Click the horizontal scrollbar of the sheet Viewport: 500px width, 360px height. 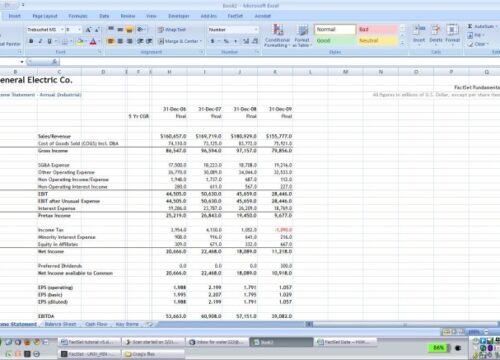405,324
